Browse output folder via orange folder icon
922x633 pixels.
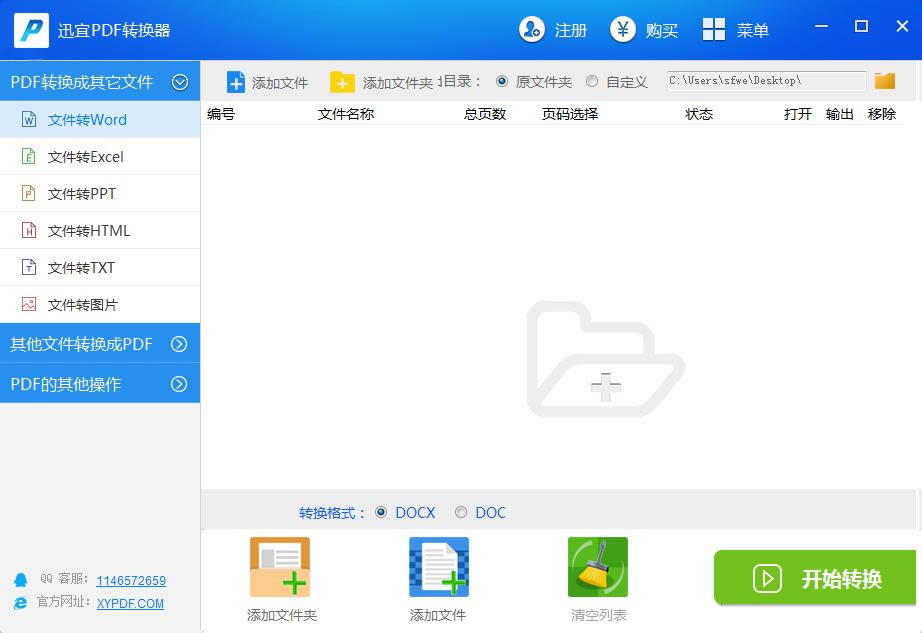coord(885,81)
